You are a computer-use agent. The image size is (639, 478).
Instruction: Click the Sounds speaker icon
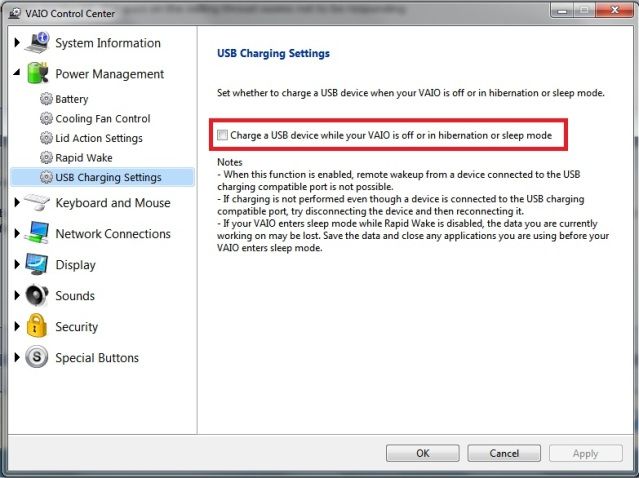click(x=37, y=296)
